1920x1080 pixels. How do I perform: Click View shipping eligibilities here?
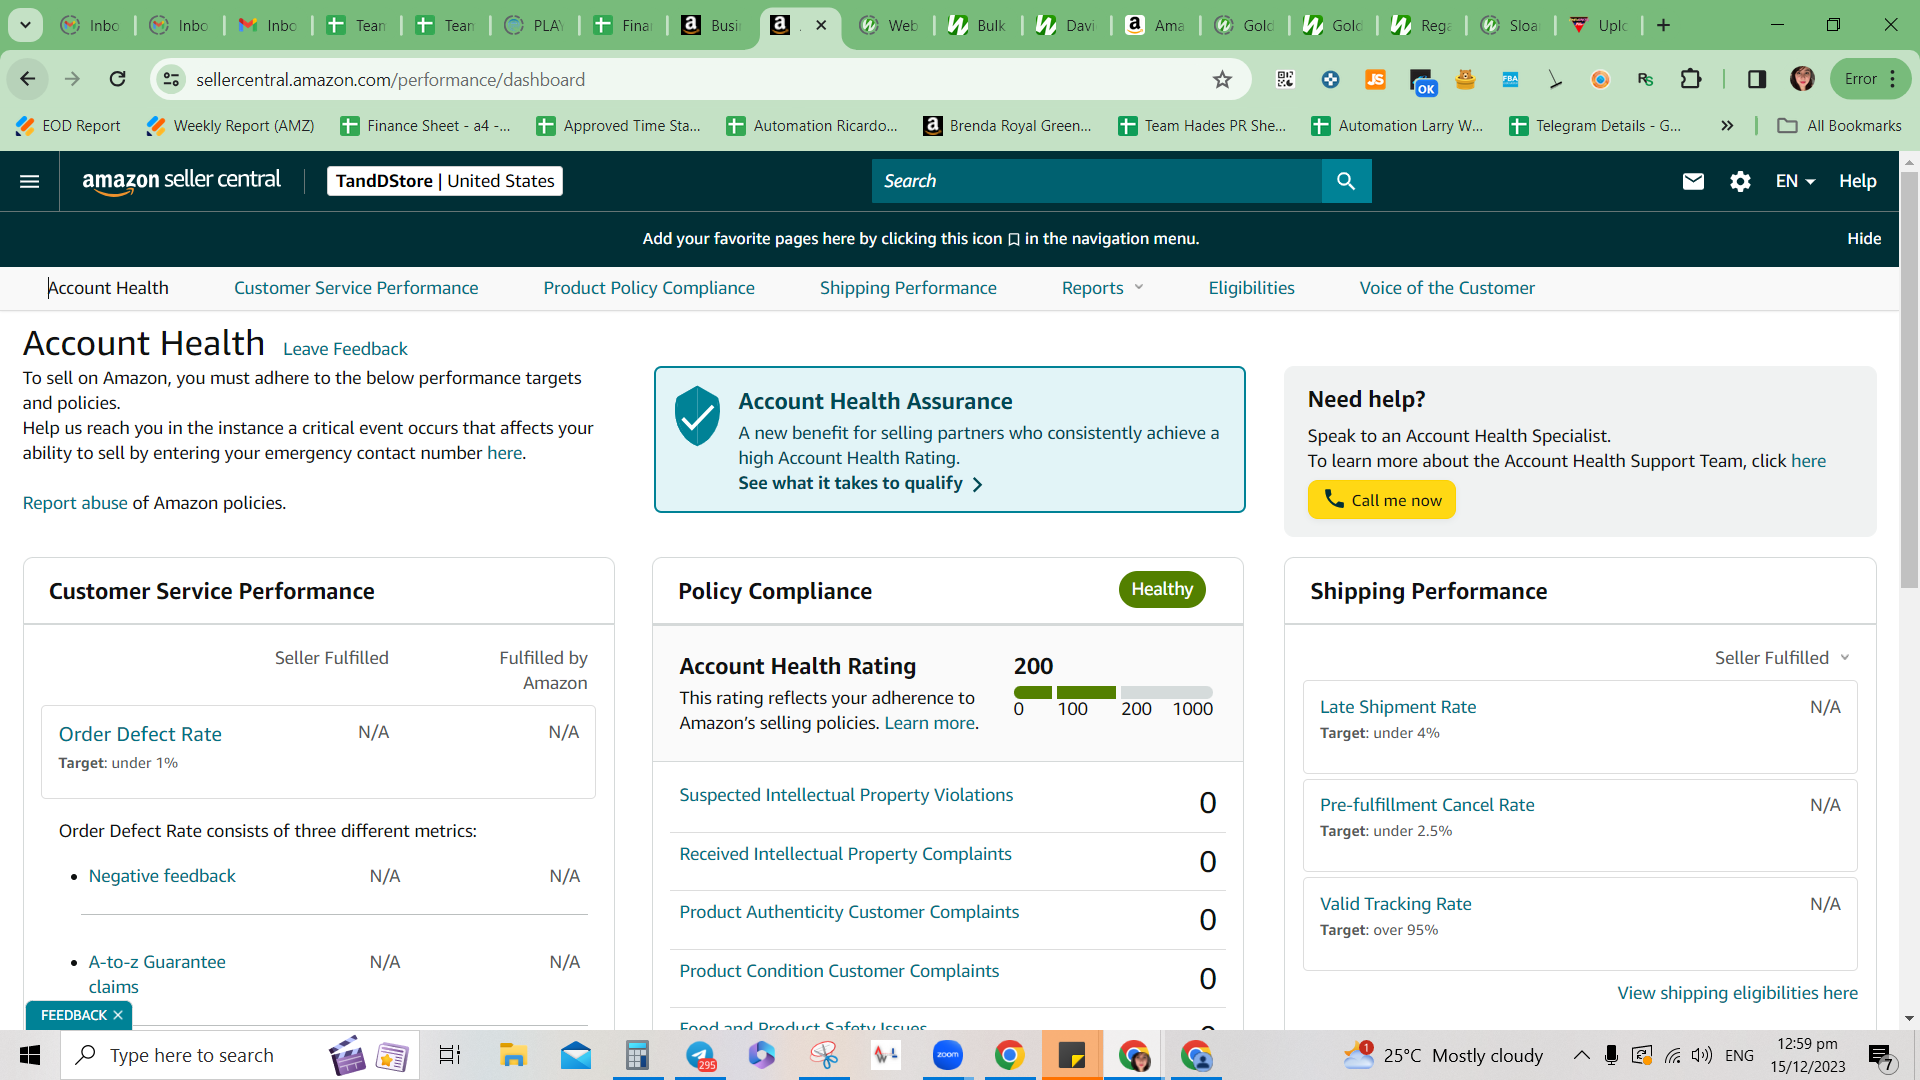[1738, 993]
